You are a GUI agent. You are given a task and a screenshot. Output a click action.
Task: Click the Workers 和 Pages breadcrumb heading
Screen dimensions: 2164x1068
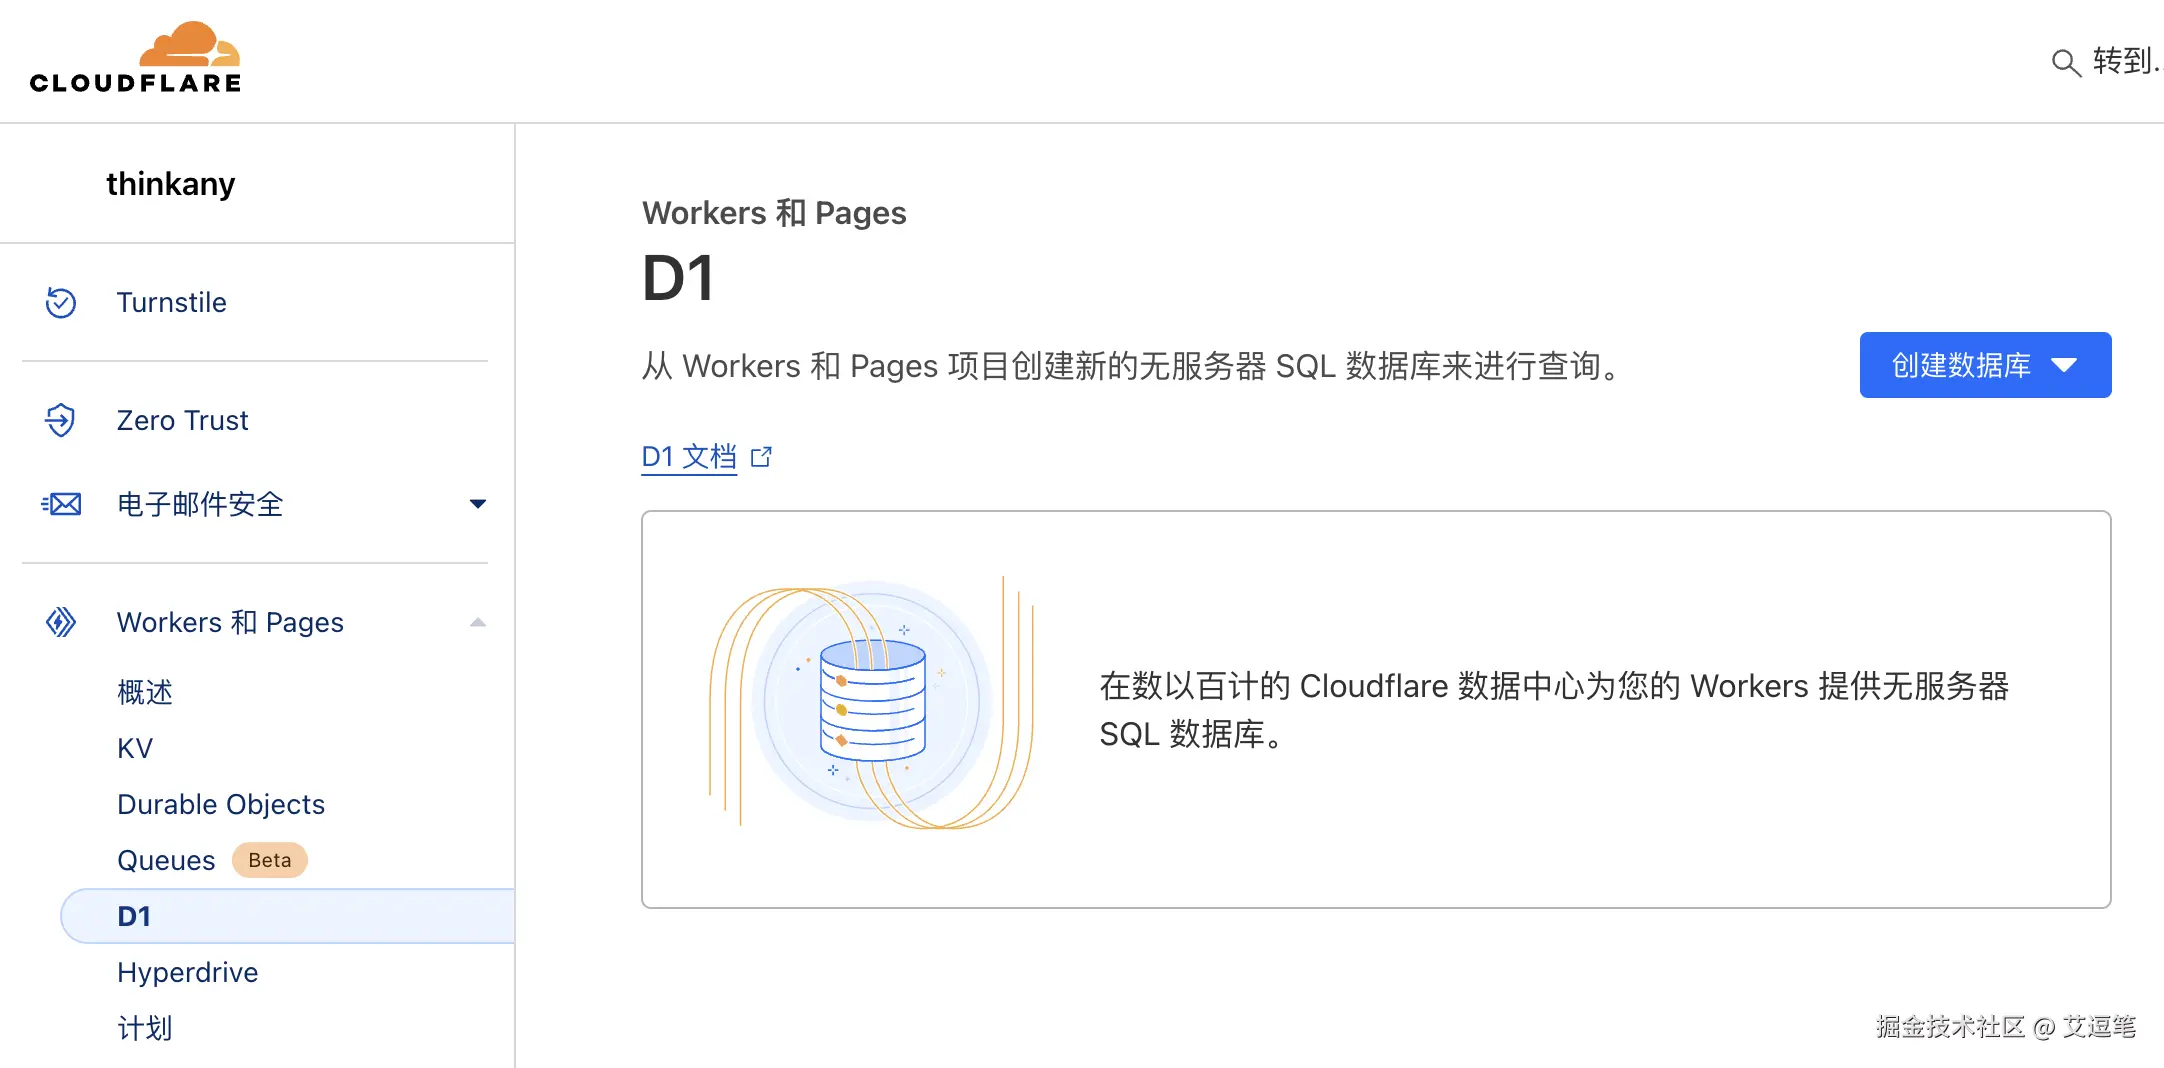[x=774, y=213]
